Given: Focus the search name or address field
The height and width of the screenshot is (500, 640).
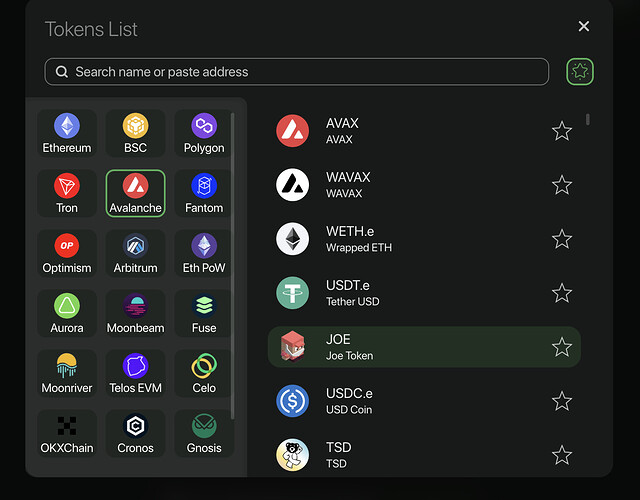Looking at the screenshot, I should pos(297,72).
